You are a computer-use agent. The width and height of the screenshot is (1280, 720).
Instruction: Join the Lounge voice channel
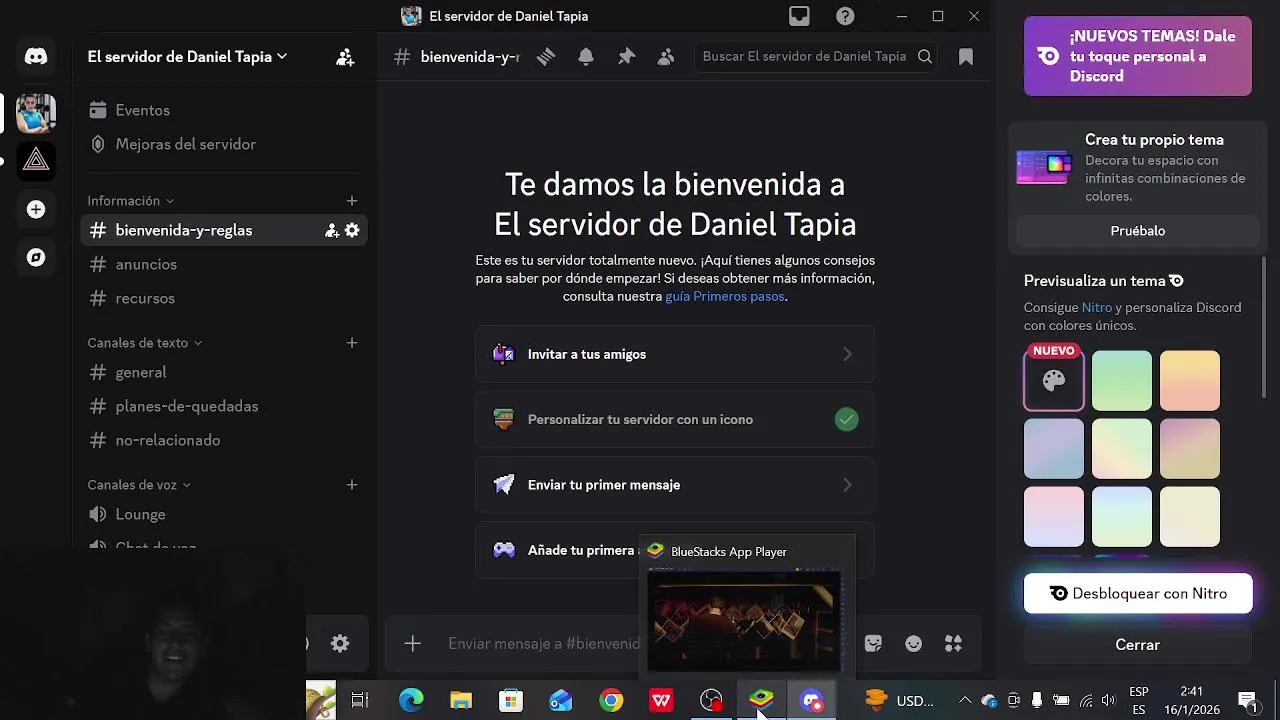224,514
